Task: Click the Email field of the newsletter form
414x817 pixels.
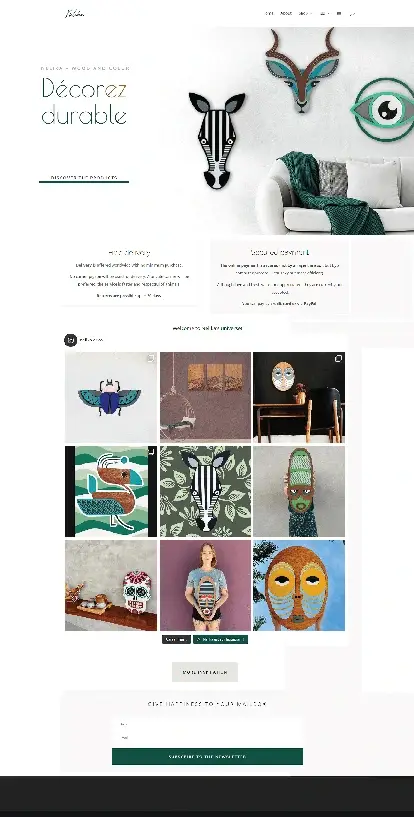Action: point(207,737)
